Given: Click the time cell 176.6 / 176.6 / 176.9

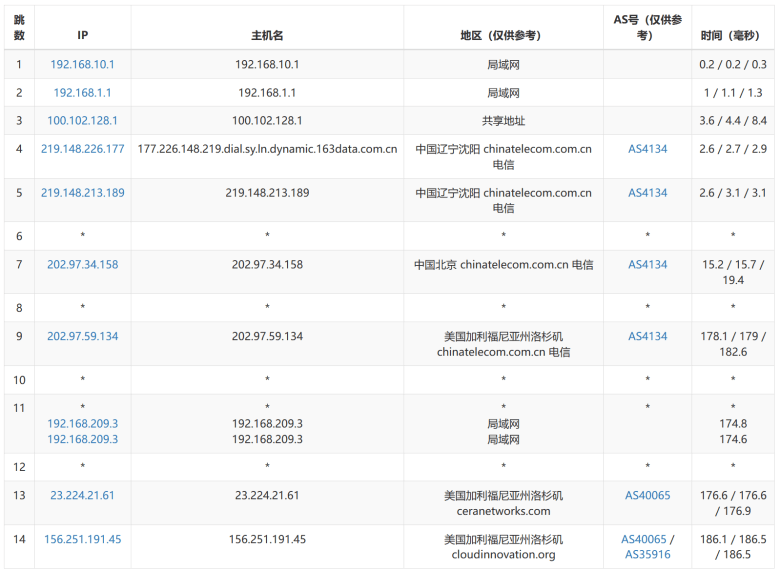Looking at the screenshot, I should 733,503.
